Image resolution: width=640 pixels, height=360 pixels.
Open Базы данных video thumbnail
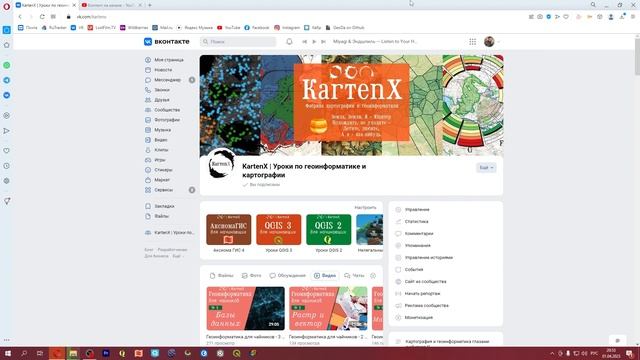[x=245, y=309]
